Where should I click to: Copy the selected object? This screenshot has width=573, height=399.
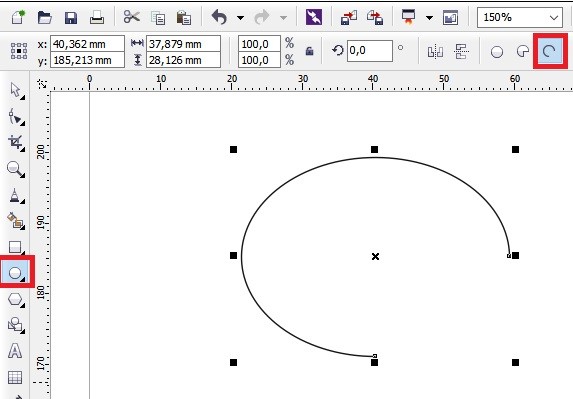158,18
